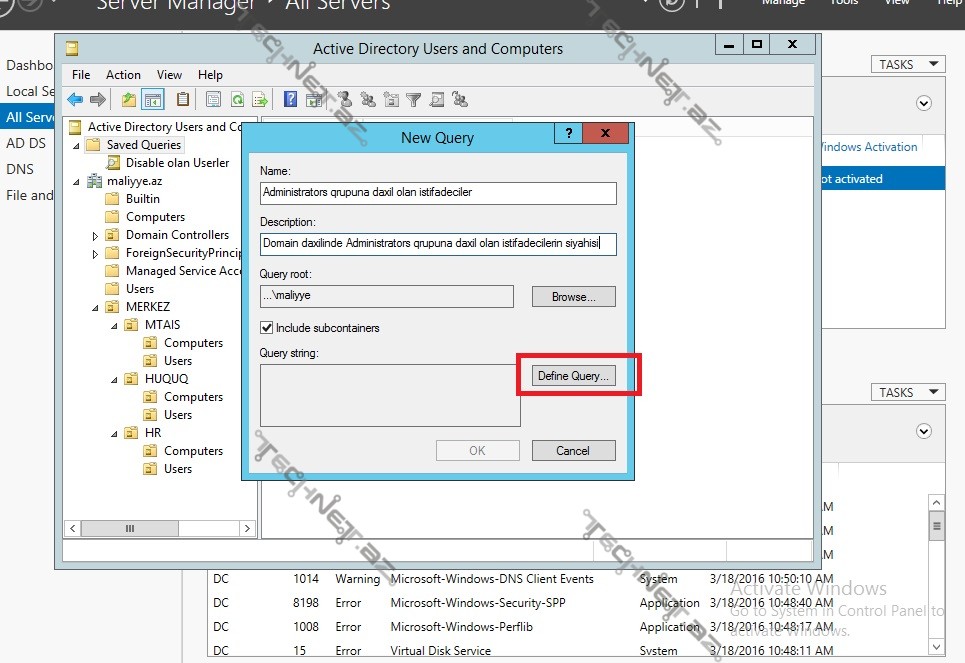This screenshot has width=965, height=663.
Task: Select the Disable olan Userler saved query
Action: (x=176, y=163)
